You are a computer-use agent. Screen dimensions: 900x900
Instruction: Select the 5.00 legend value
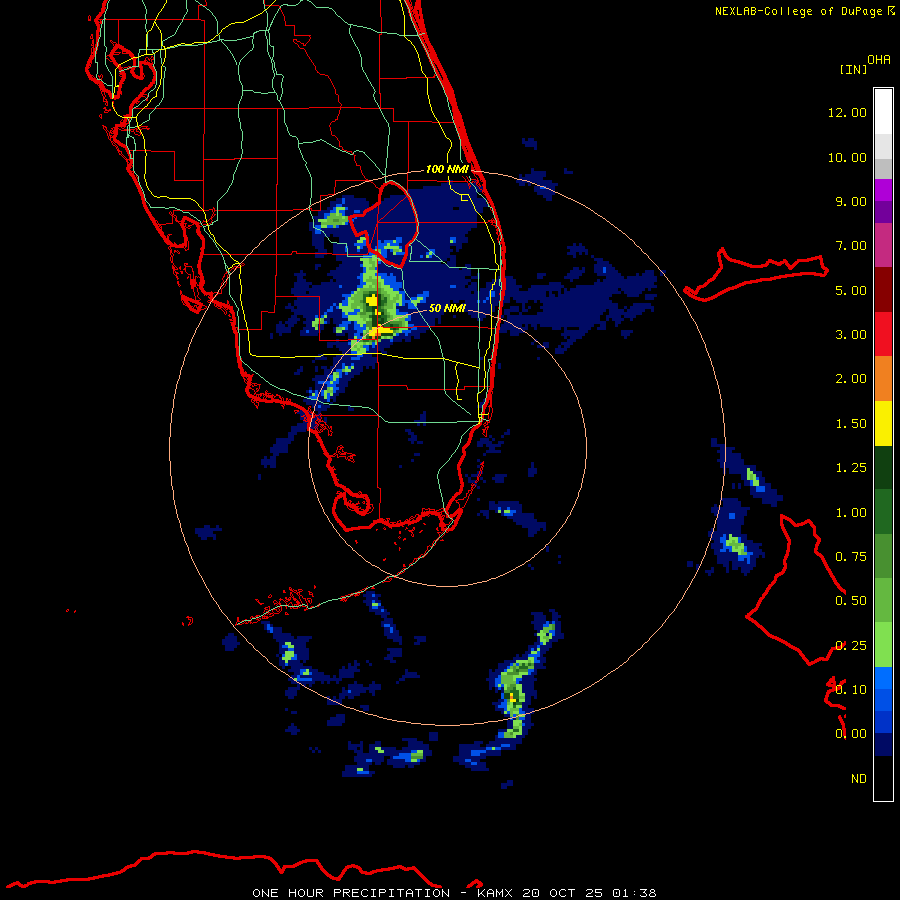click(851, 290)
